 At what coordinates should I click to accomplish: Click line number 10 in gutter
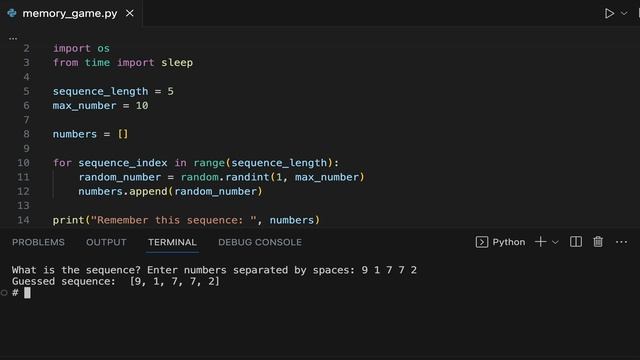coord(23,163)
